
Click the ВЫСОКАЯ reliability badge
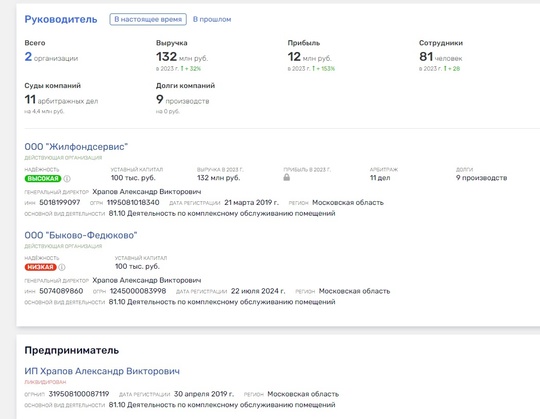point(43,179)
